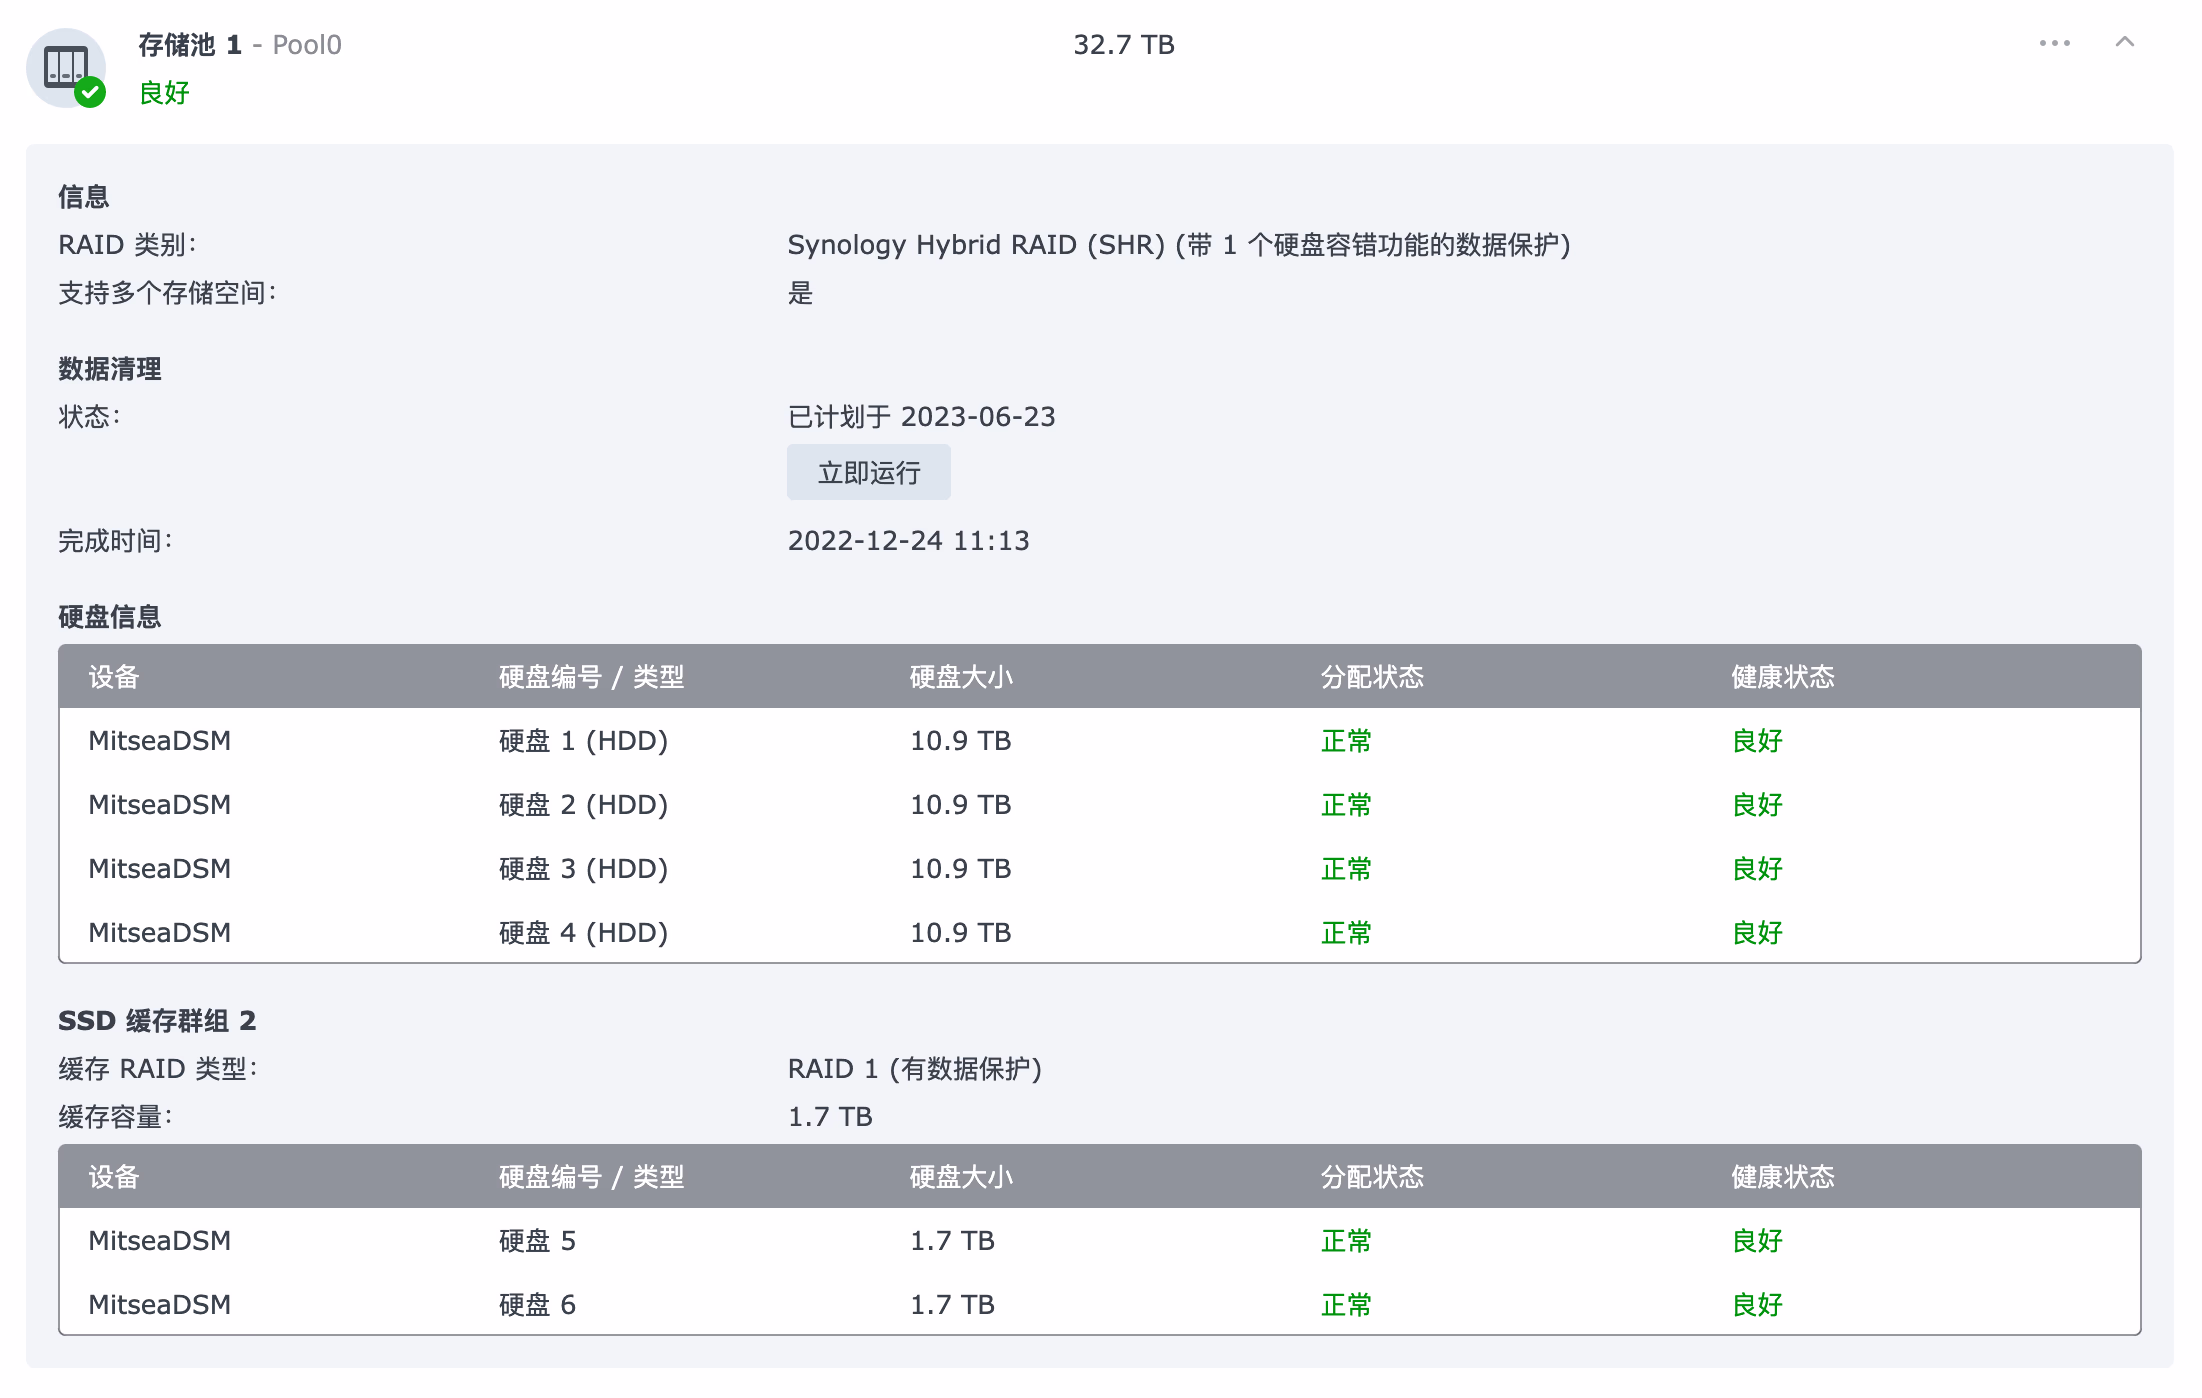Click 正常 allocation status of 硬盘 6
The width and height of the screenshot is (2202, 1398).
[1346, 1305]
